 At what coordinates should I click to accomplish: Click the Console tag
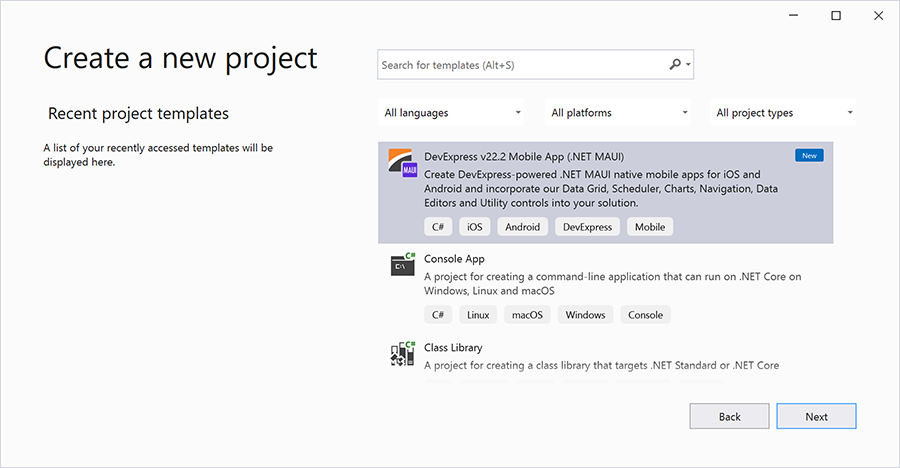[645, 315]
